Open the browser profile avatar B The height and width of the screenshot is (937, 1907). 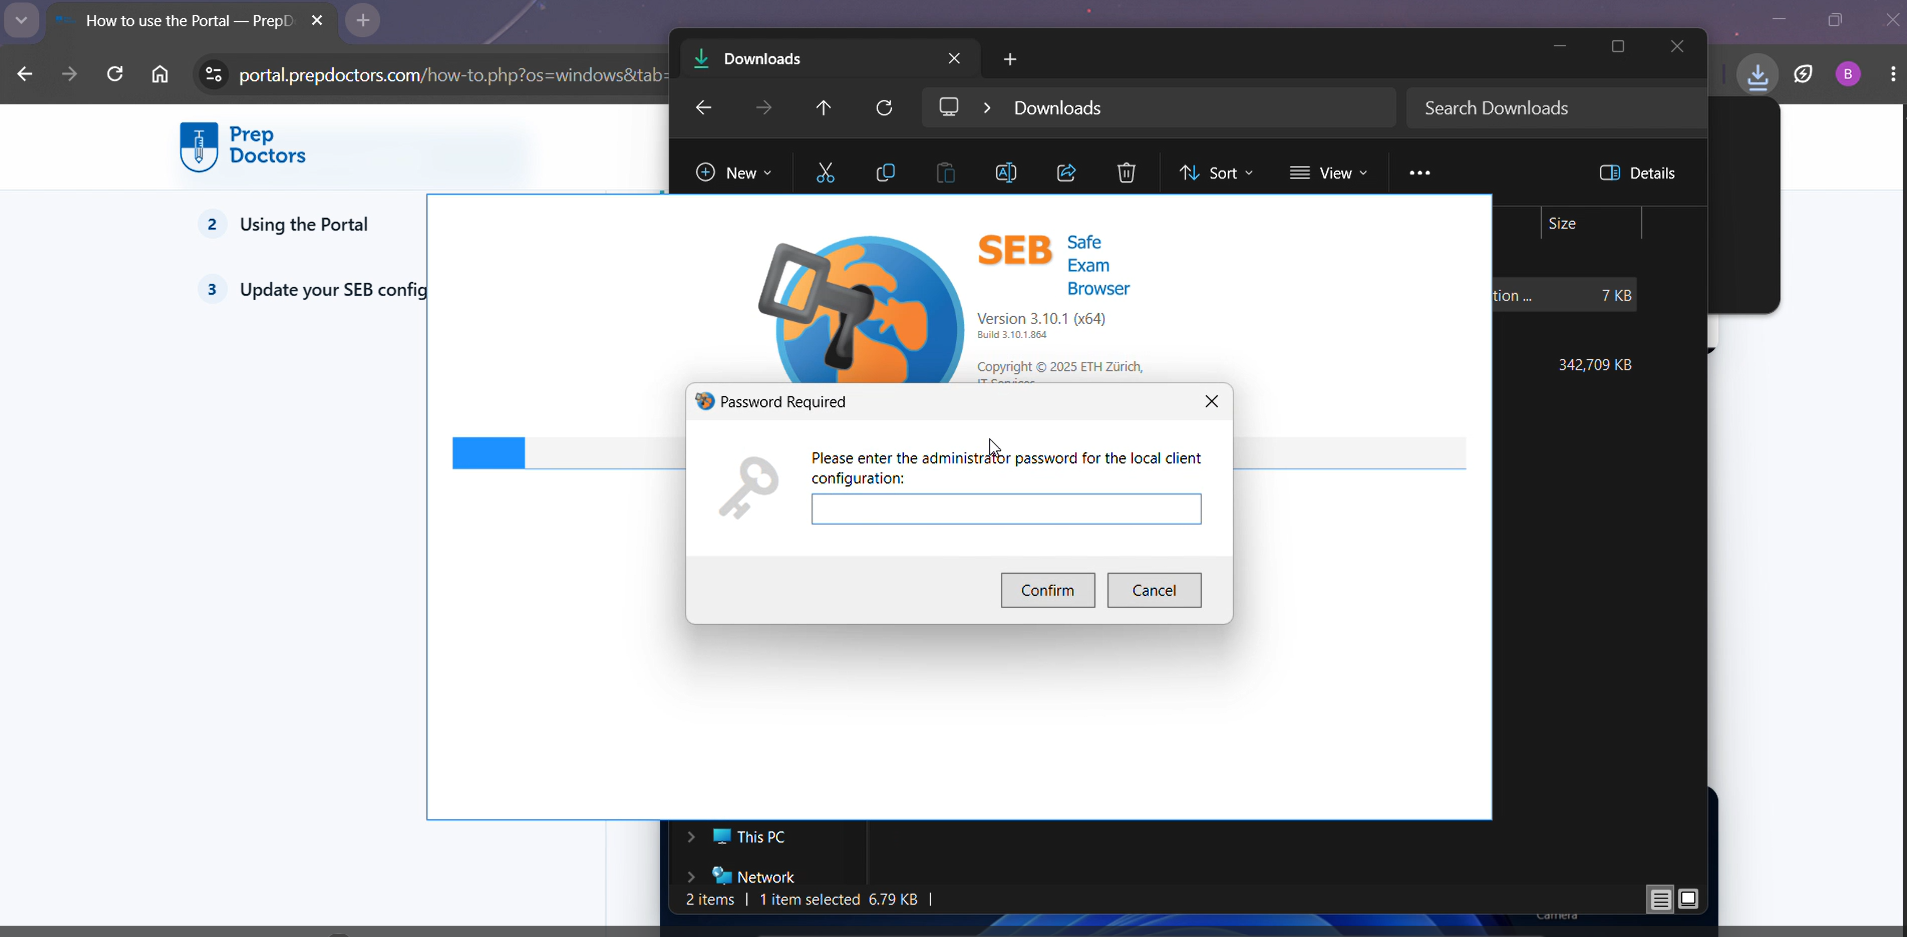point(1848,75)
